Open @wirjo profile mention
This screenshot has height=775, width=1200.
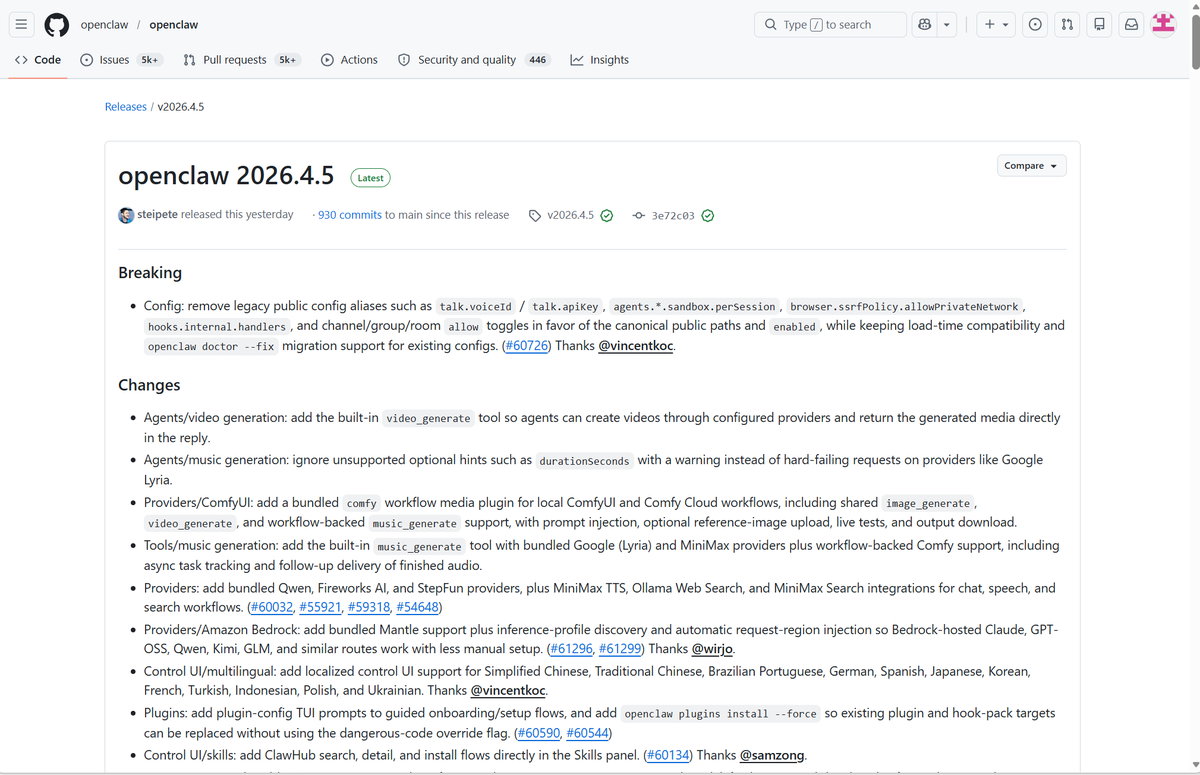tap(713, 649)
